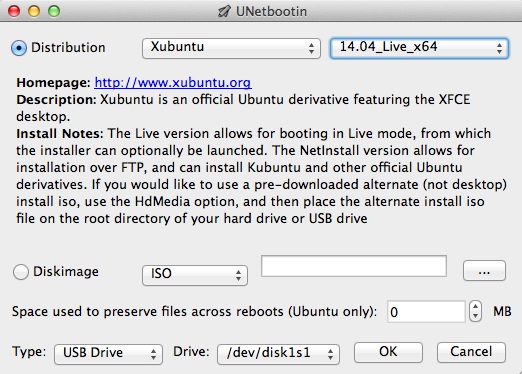The image size is (522, 374).
Task: Click the persistent space MB input field
Action: (x=426, y=312)
